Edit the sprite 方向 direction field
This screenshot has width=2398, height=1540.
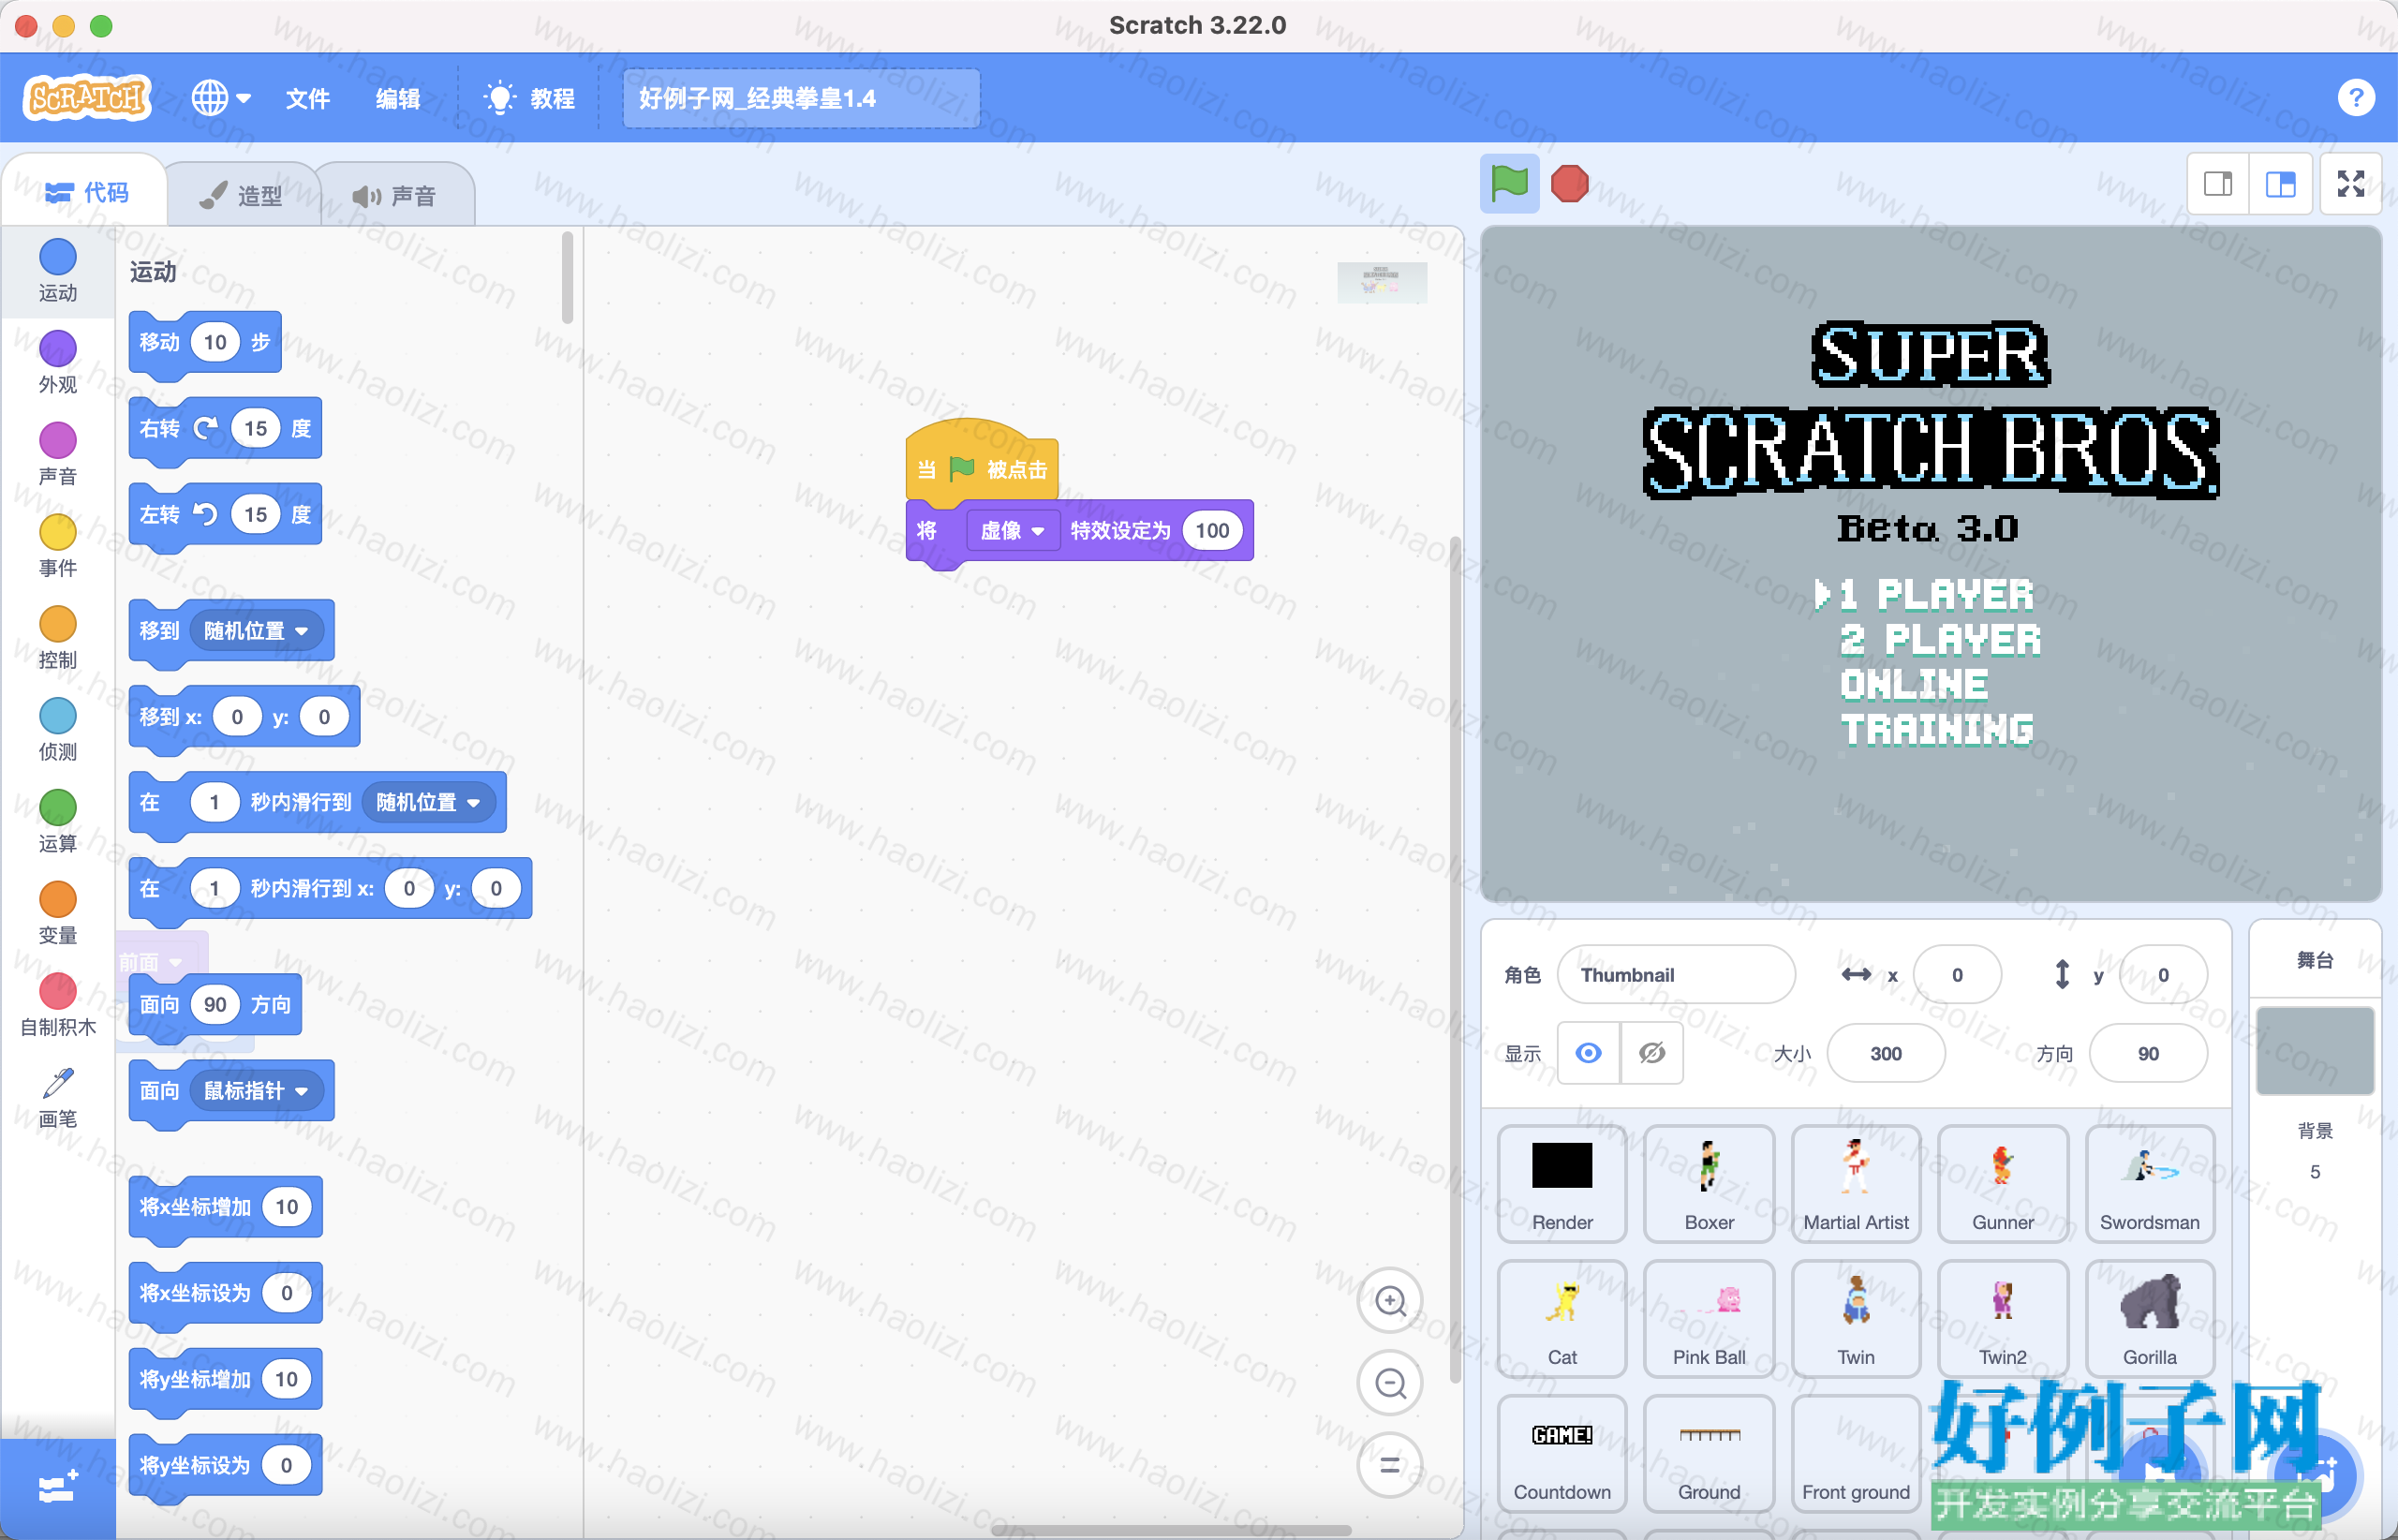(2148, 1053)
